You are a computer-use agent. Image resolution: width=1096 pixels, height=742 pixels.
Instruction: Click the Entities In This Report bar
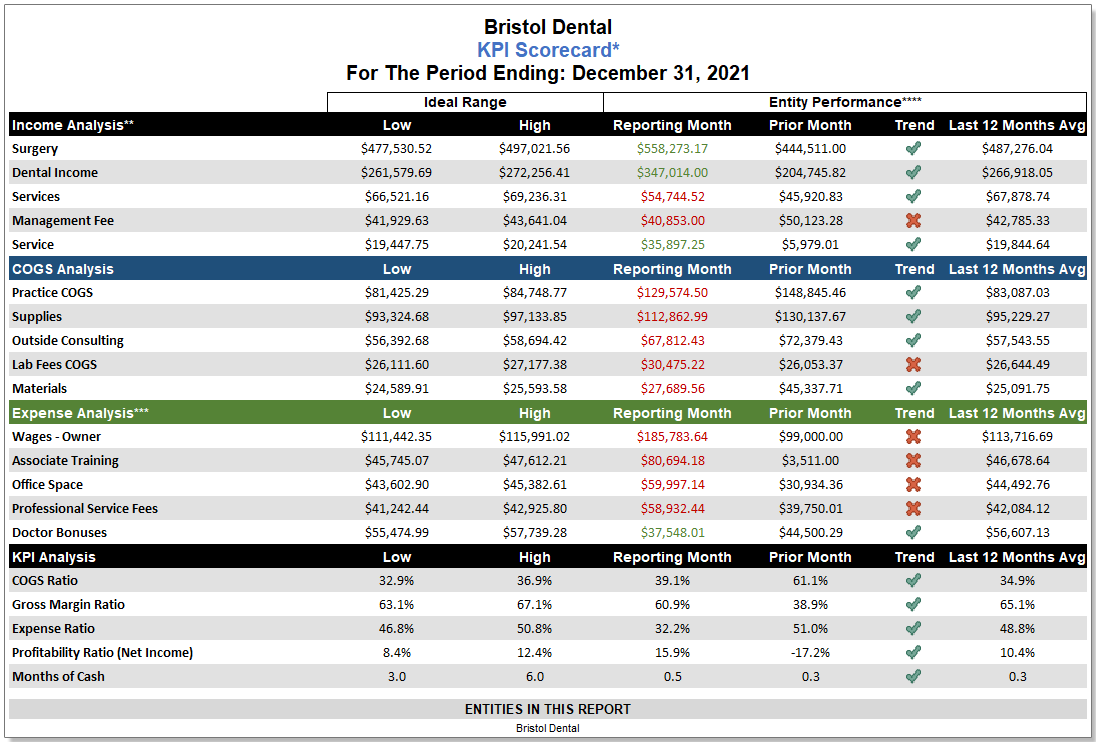[547, 709]
